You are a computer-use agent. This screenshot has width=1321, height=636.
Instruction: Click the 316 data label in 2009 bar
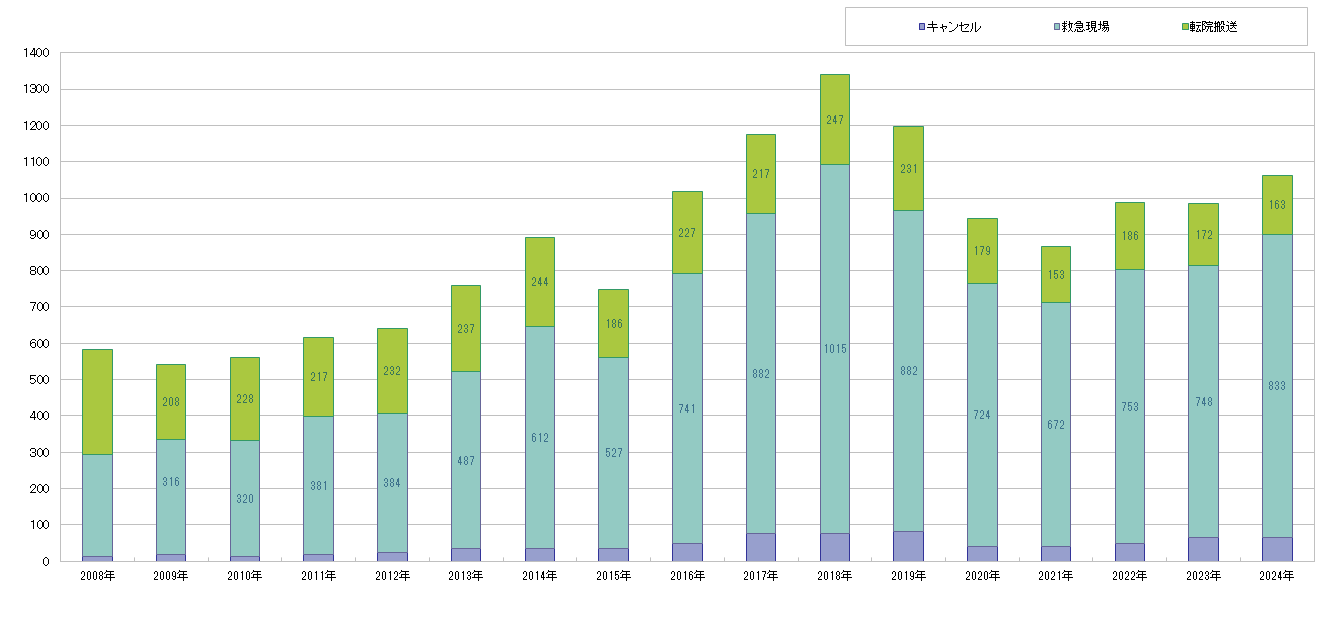click(x=171, y=482)
